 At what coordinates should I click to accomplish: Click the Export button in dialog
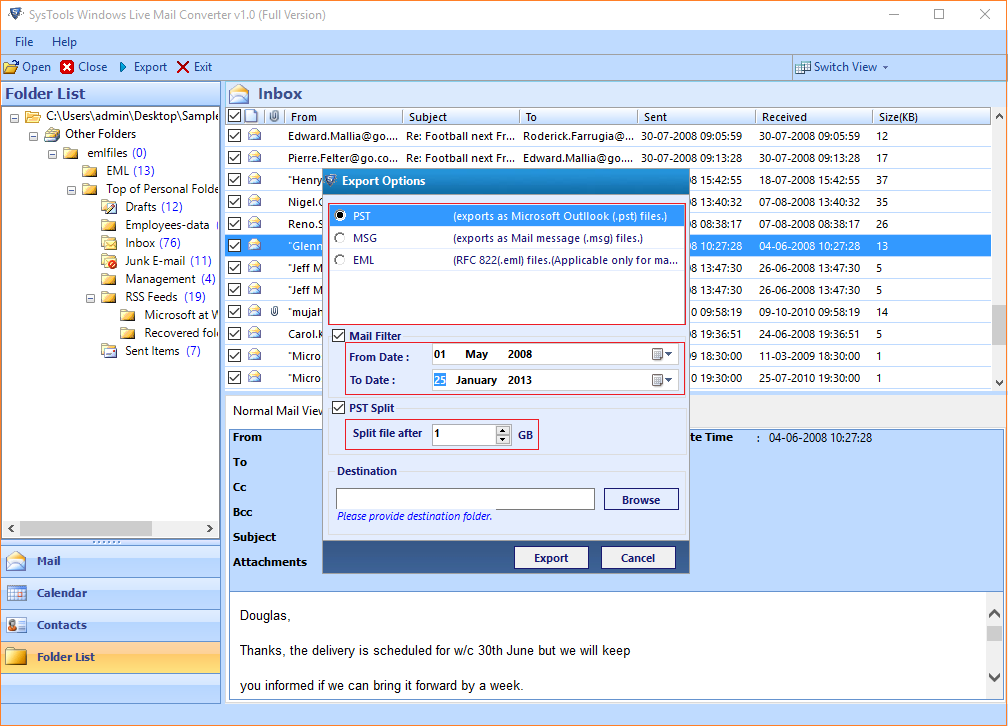(x=551, y=558)
